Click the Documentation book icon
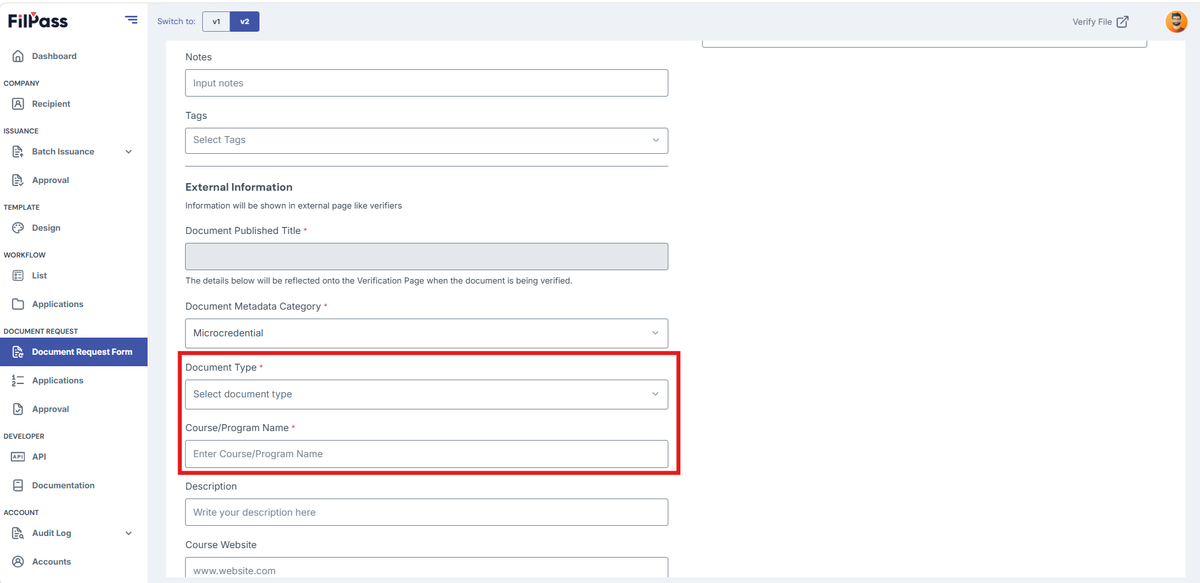 17,485
